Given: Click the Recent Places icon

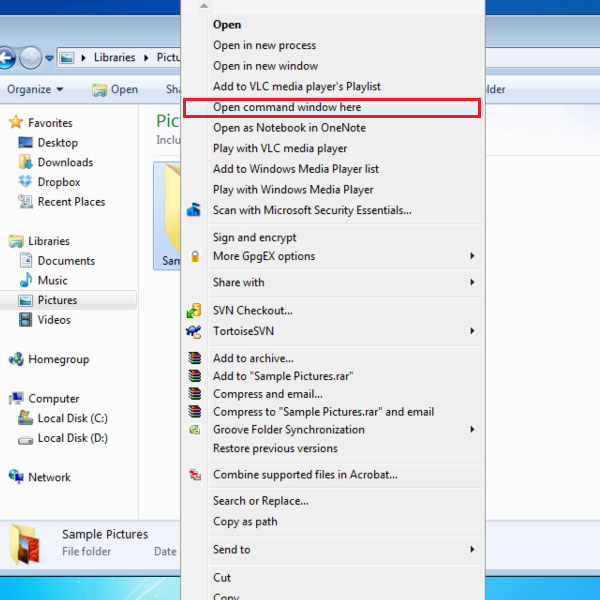Looking at the screenshot, I should (25, 202).
